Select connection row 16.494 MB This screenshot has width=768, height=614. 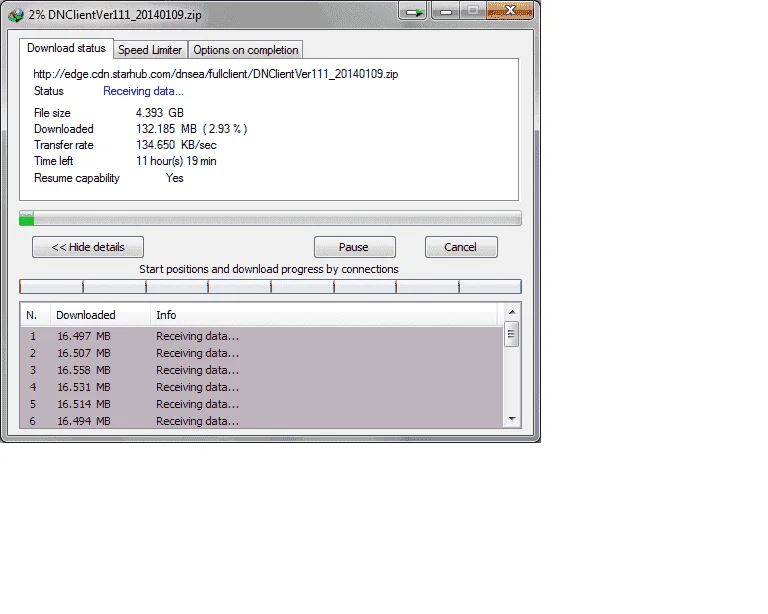[x=262, y=421]
